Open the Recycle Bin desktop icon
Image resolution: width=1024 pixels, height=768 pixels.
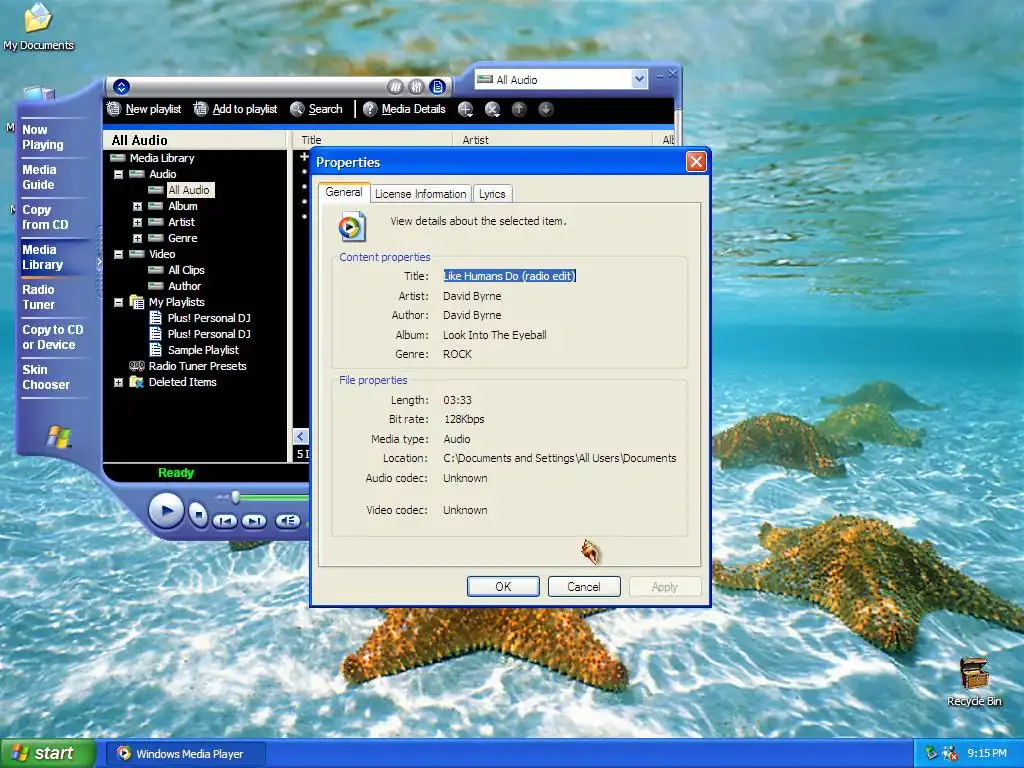coord(974,682)
